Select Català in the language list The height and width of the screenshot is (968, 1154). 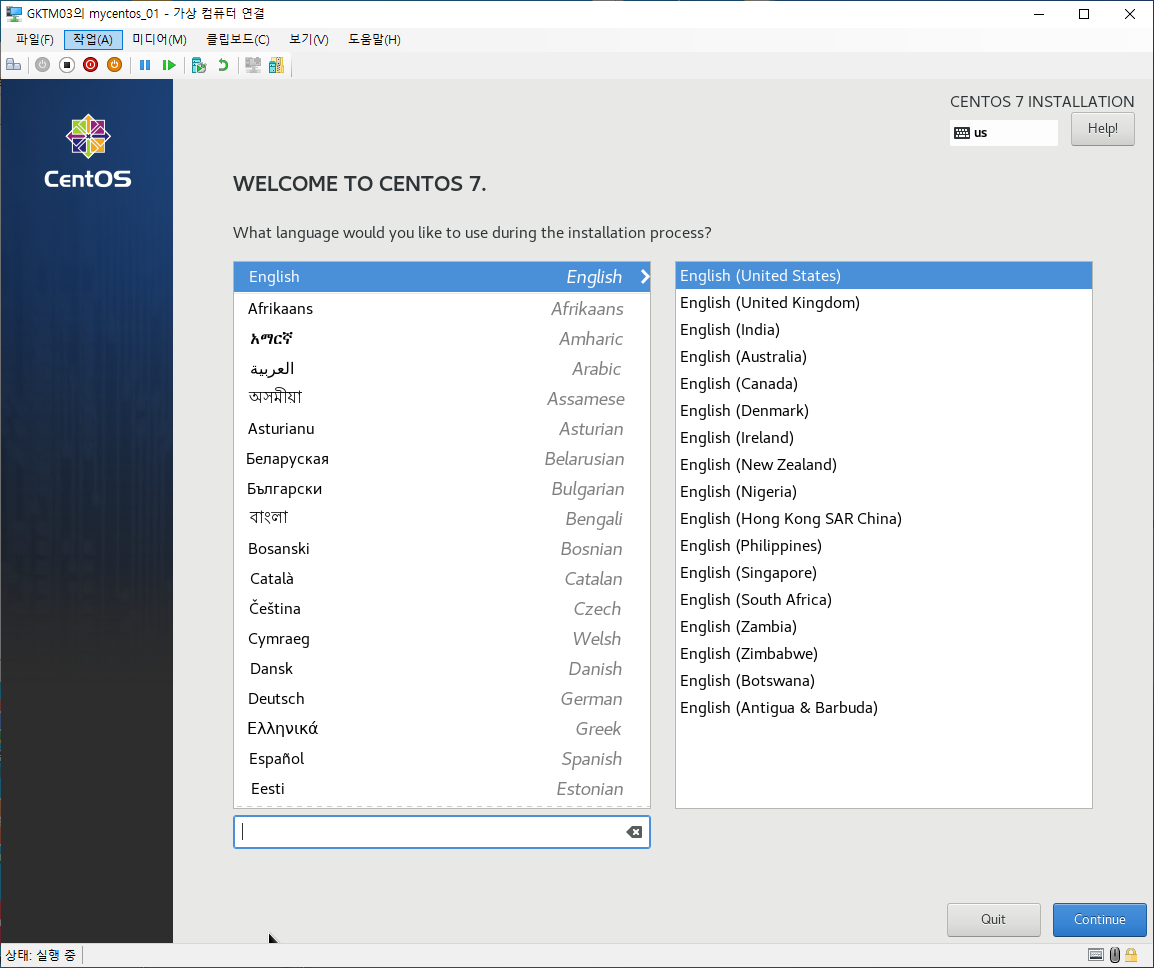coord(442,579)
